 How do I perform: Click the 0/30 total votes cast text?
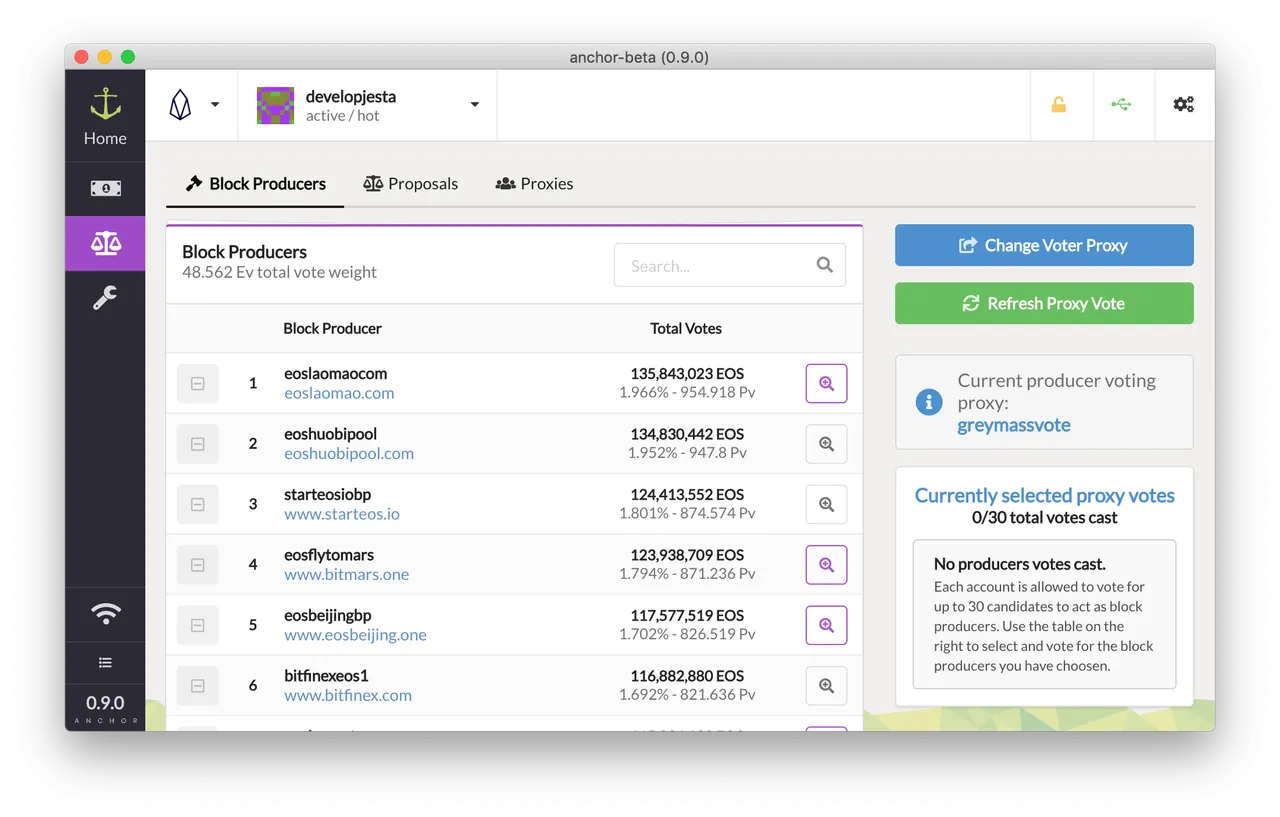pyautogui.click(x=1044, y=518)
